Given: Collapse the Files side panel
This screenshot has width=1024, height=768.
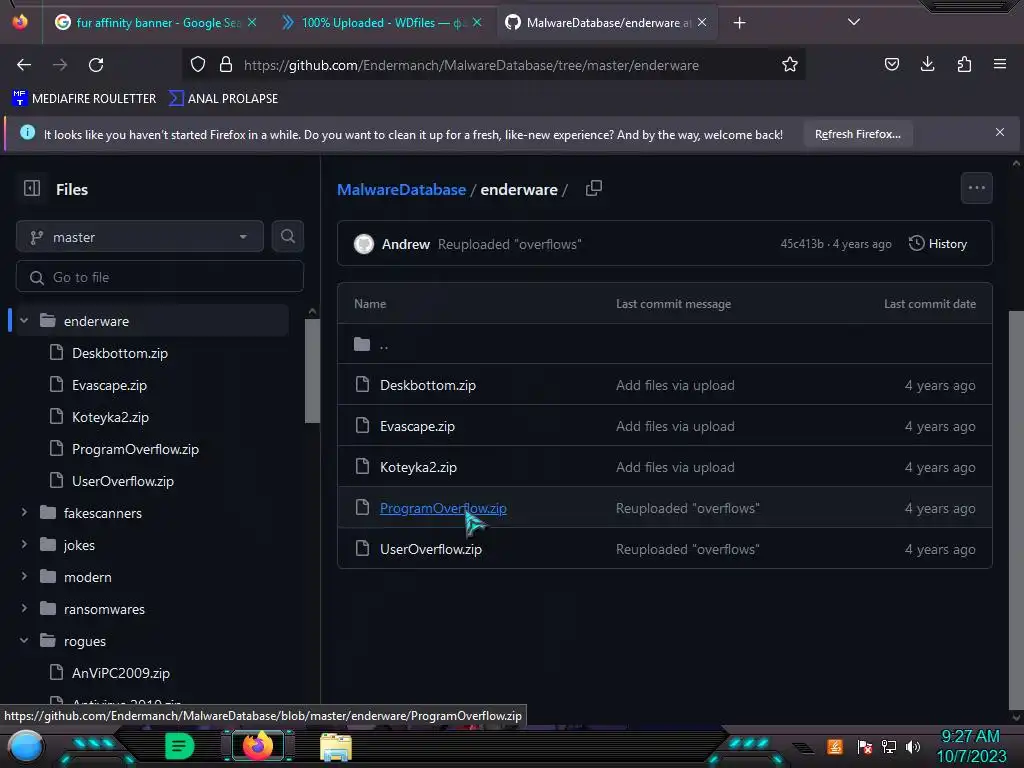Looking at the screenshot, I should (x=31, y=189).
